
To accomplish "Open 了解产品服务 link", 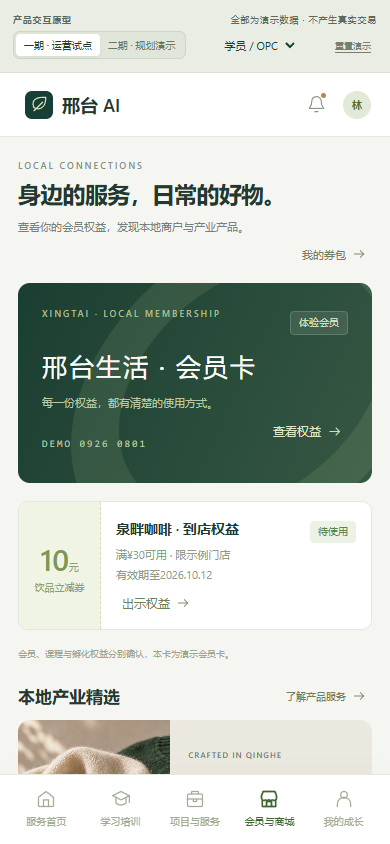I will tap(325, 697).
